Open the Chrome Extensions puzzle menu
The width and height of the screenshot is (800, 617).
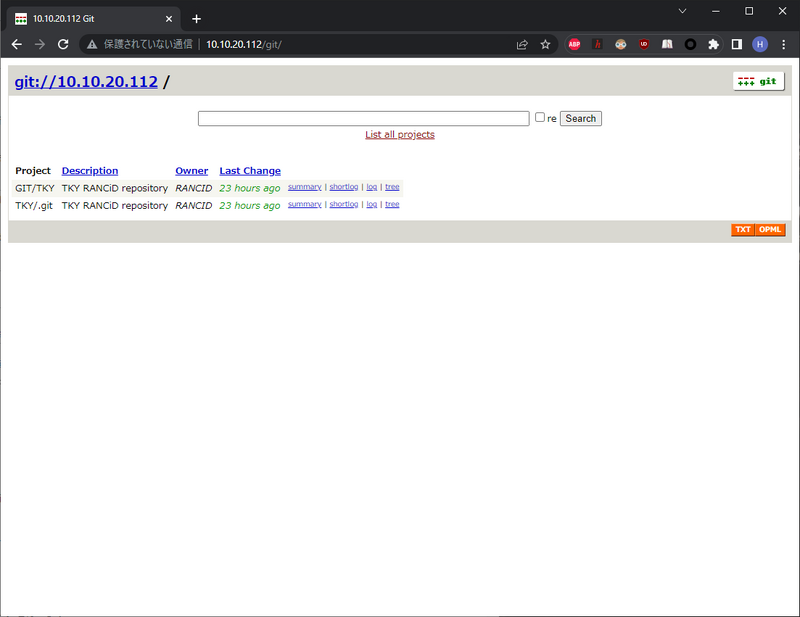(x=713, y=44)
